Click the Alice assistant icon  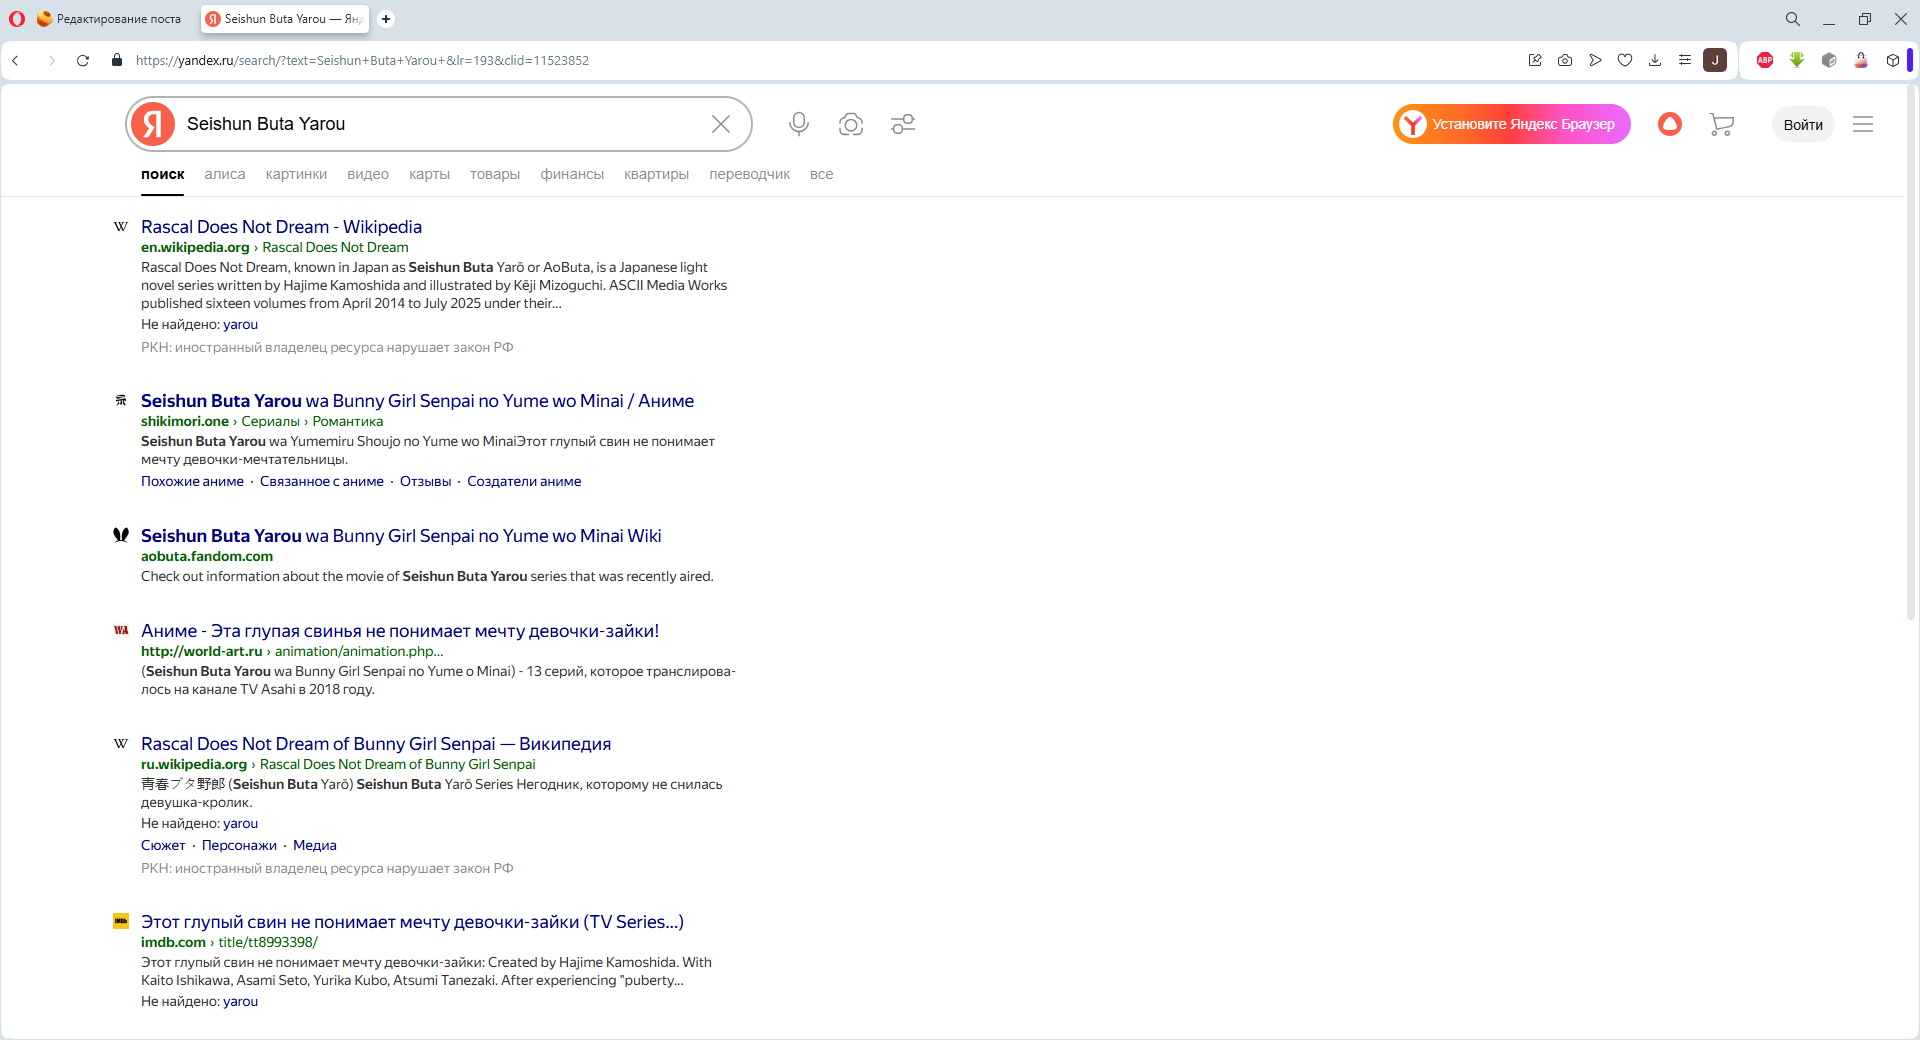tap(1669, 124)
